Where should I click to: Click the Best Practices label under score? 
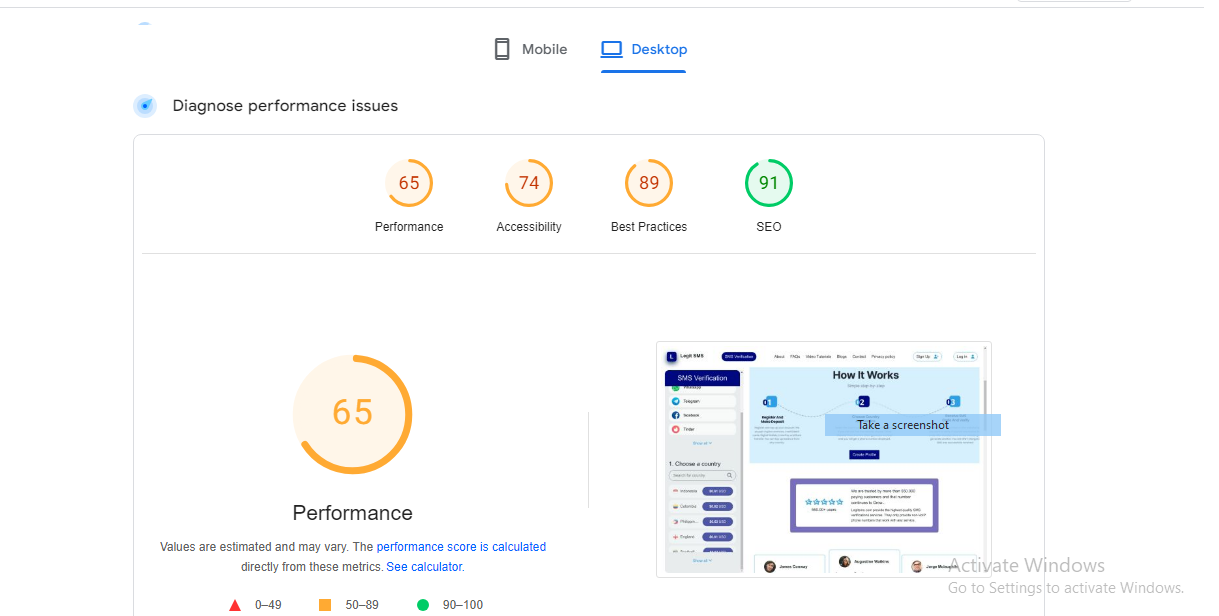(x=649, y=227)
